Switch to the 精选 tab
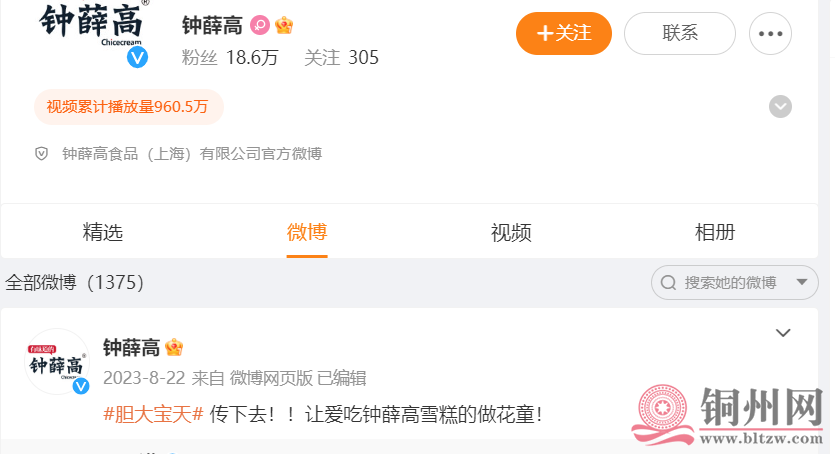This screenshot has width=835, height=454. coord(103,233)
